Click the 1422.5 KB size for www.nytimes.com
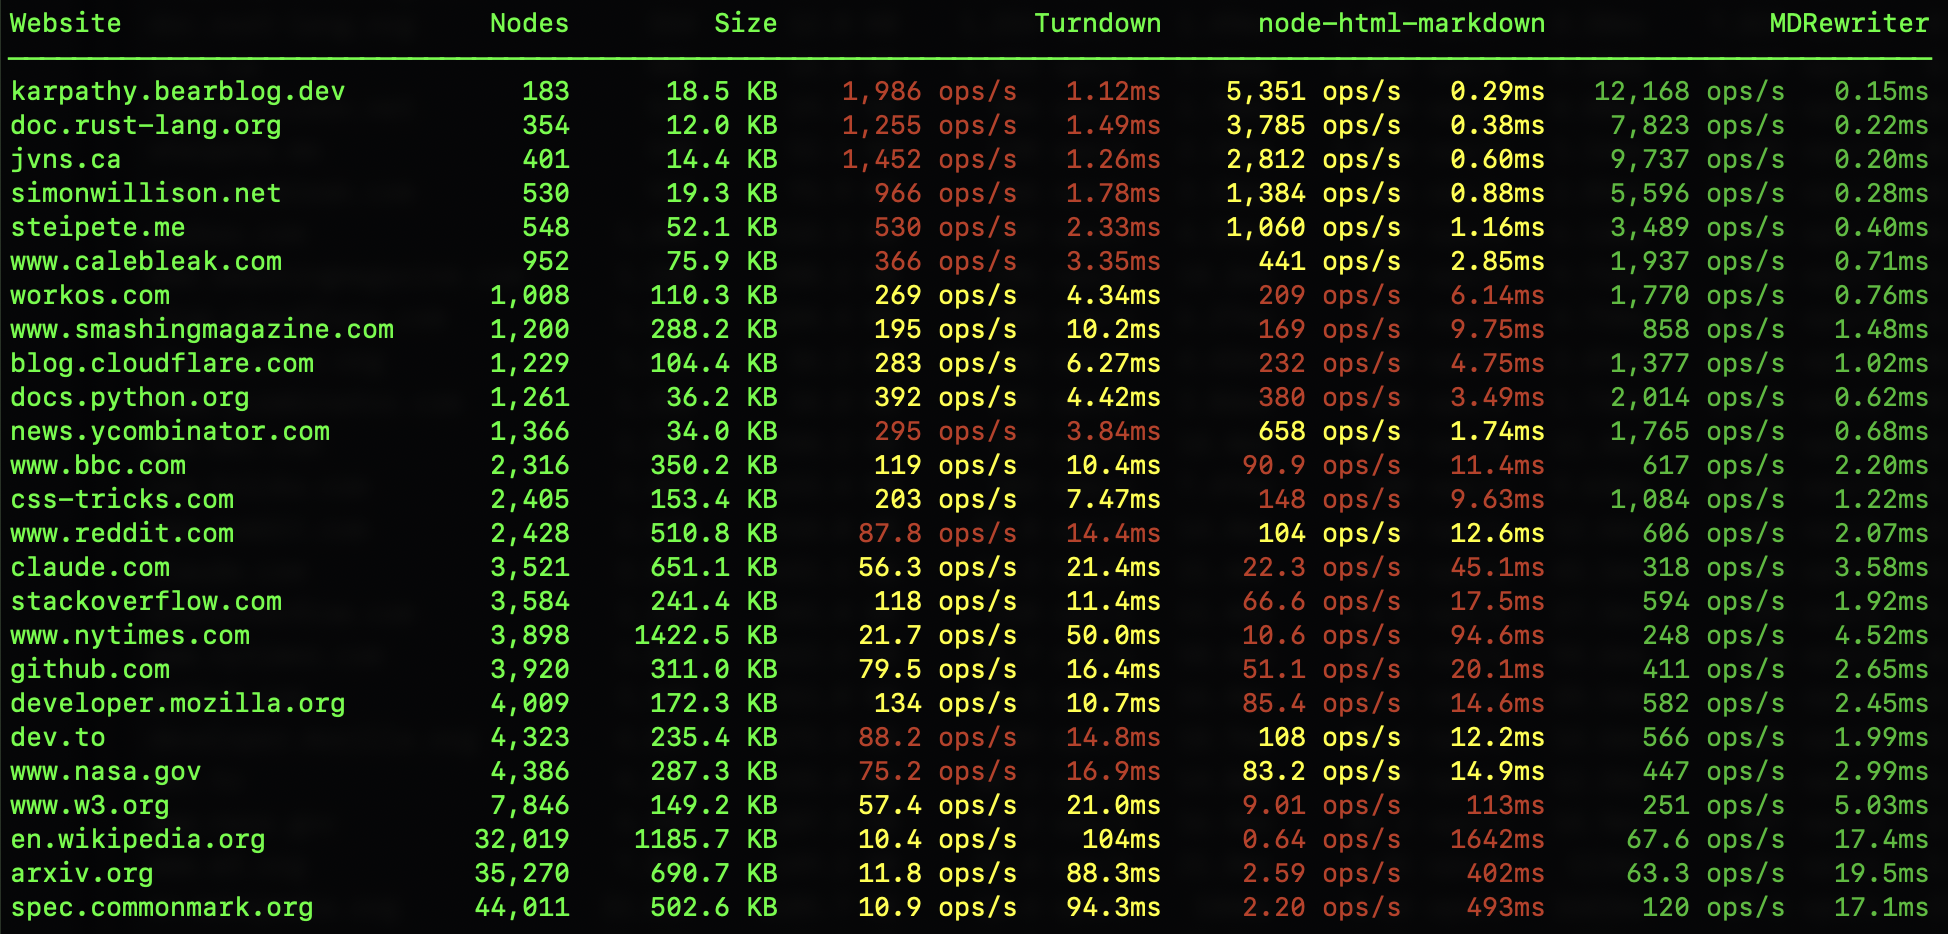Screen dimensions: 1948x934 click(x=705, y=635)
